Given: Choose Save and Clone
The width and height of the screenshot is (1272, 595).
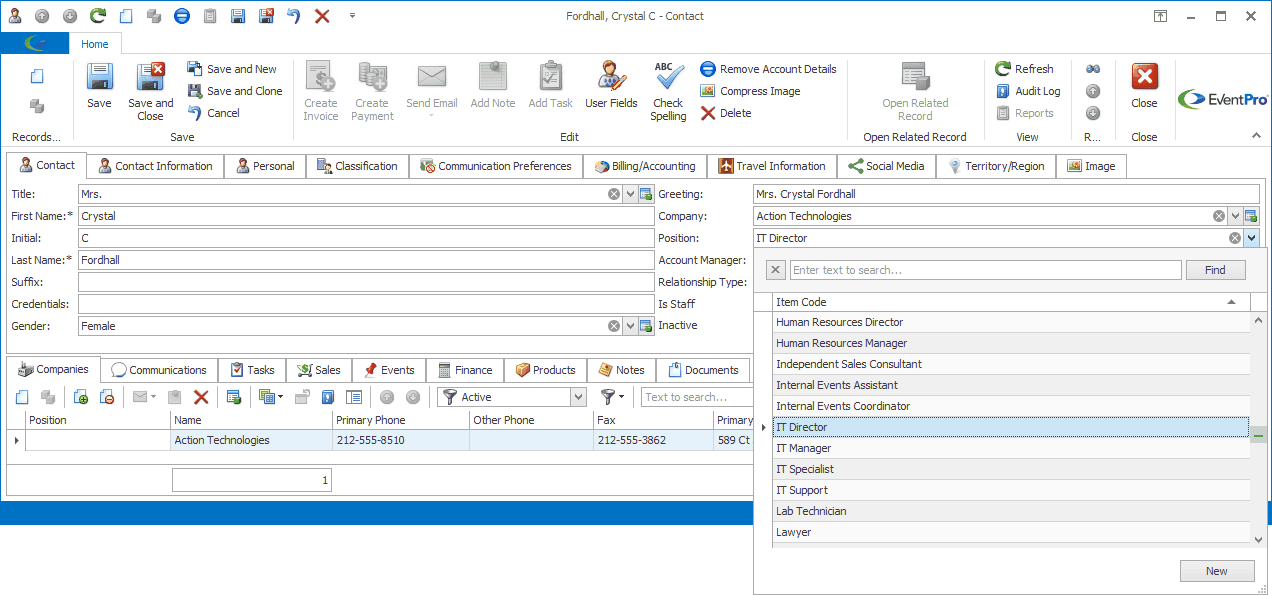Looking at the screenshot, I should tap(235, 91).
